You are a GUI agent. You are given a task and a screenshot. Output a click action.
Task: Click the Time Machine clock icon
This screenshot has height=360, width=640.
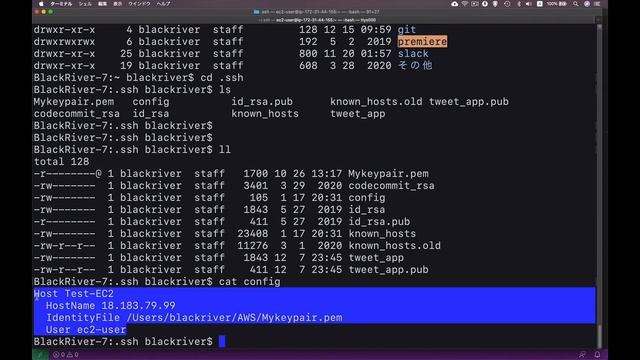click(507, 4)
